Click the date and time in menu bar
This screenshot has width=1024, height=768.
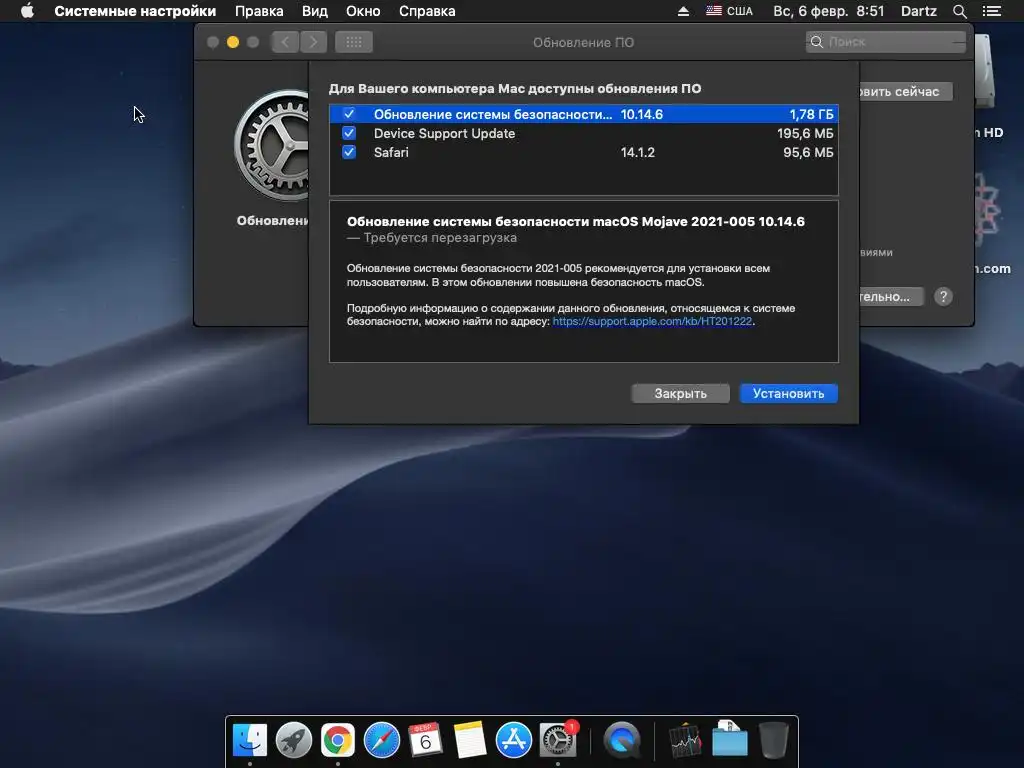[829, 11]
